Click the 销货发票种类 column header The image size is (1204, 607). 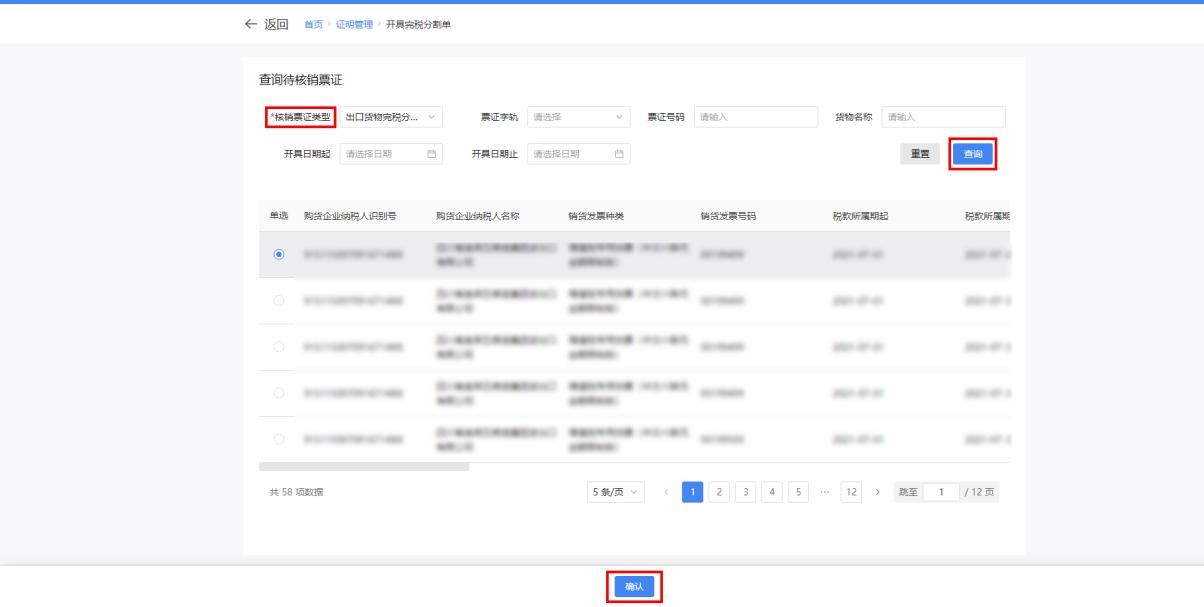(x=596, y=215)
